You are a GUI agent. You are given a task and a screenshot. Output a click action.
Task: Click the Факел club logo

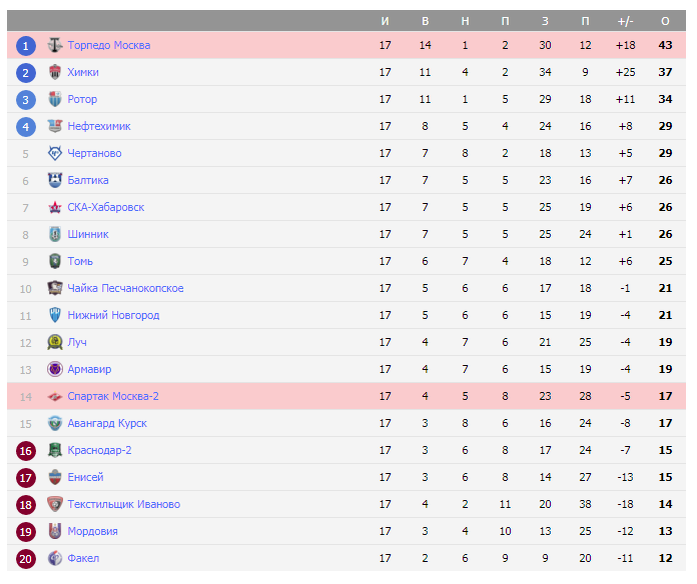pos(55,558)
